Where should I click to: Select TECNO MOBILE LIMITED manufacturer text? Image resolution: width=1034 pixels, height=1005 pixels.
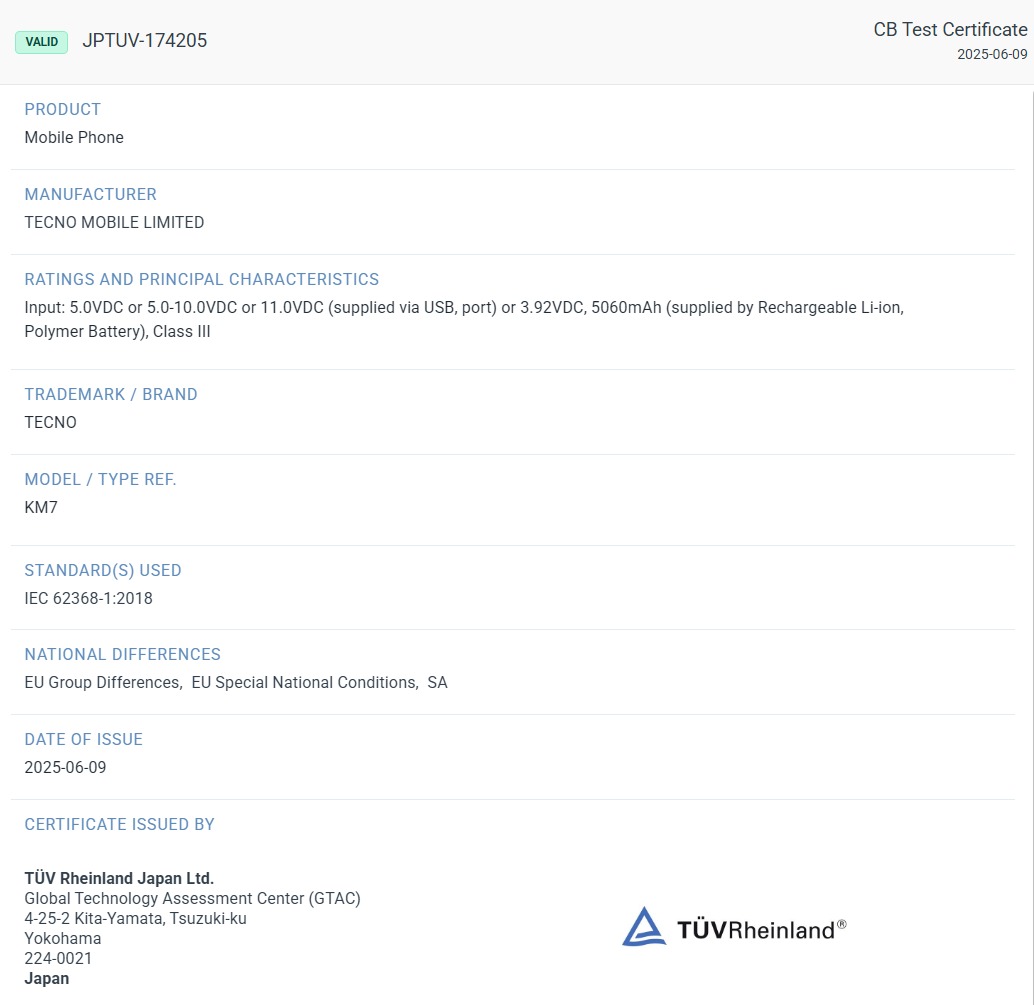click(x=114, y=222)
